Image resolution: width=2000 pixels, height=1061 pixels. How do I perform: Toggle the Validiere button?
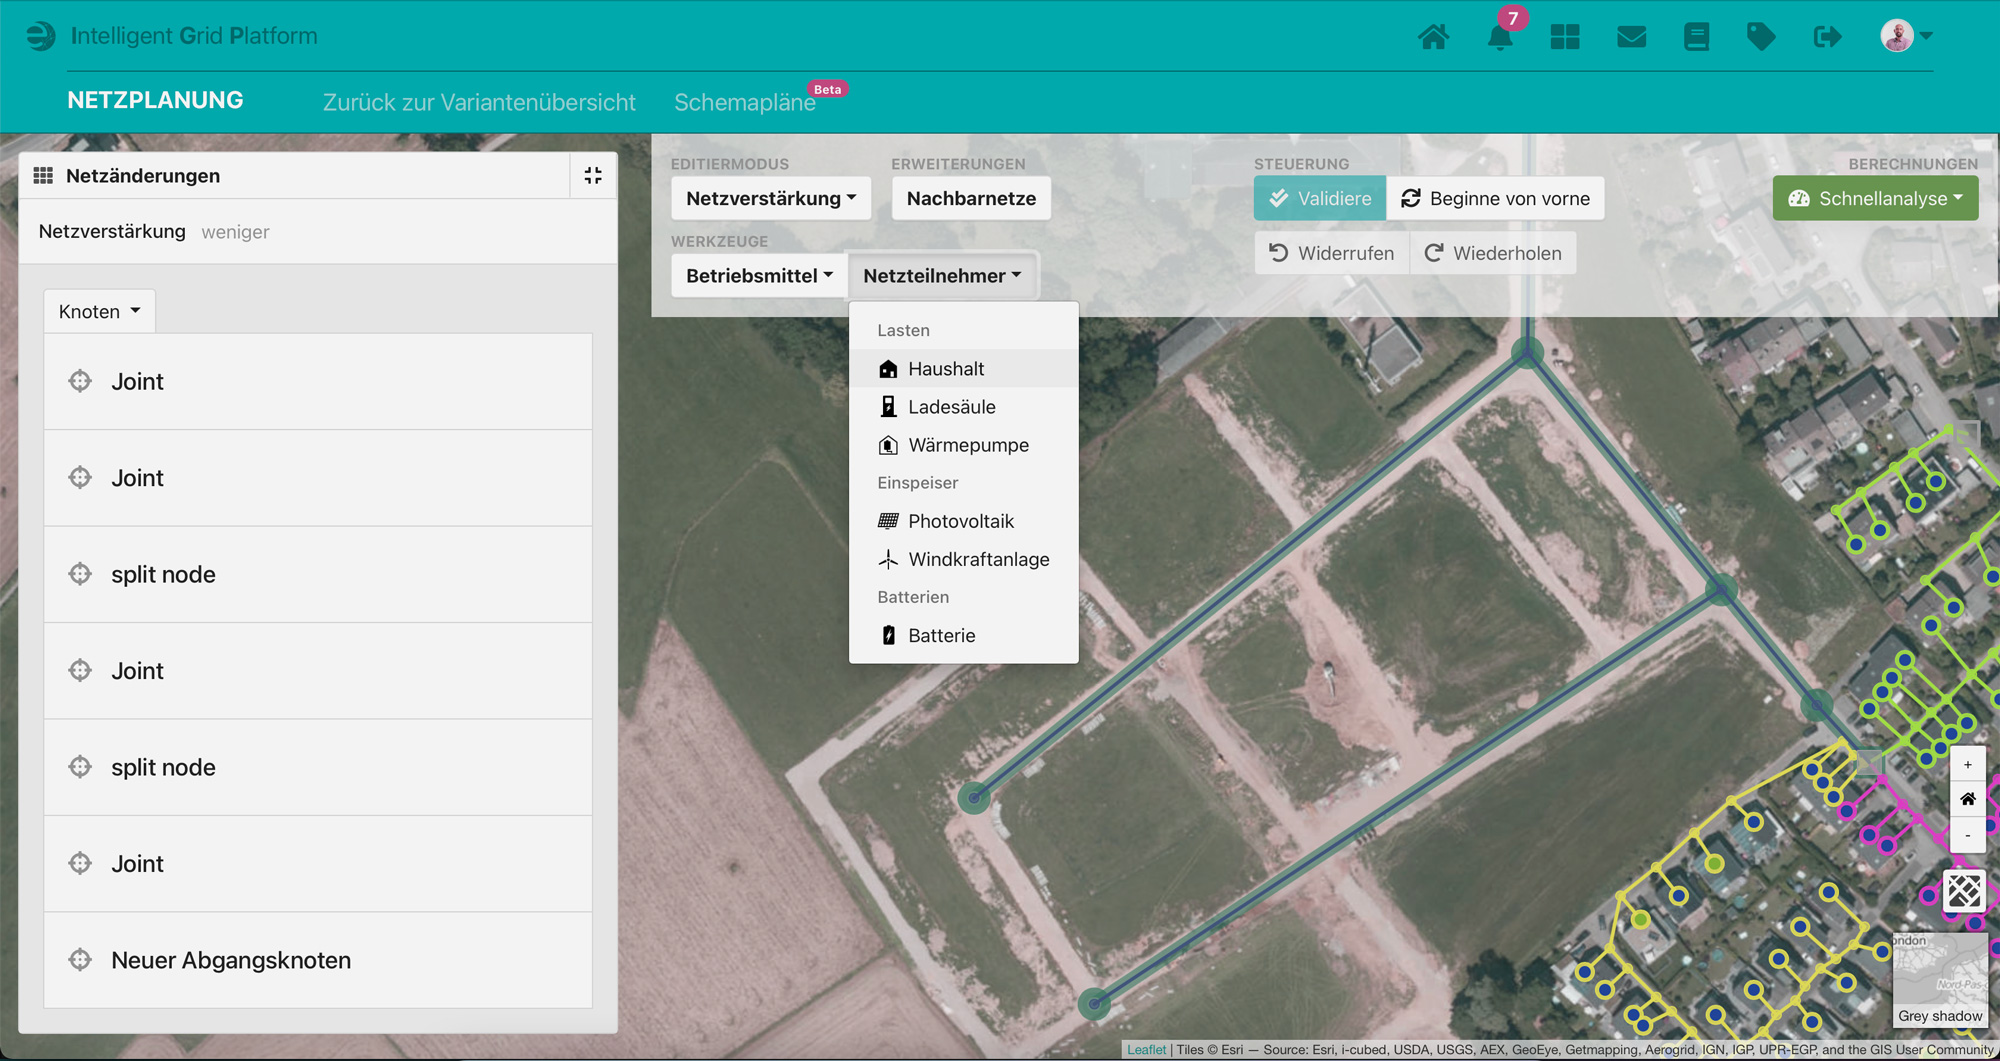point(1319,198)
